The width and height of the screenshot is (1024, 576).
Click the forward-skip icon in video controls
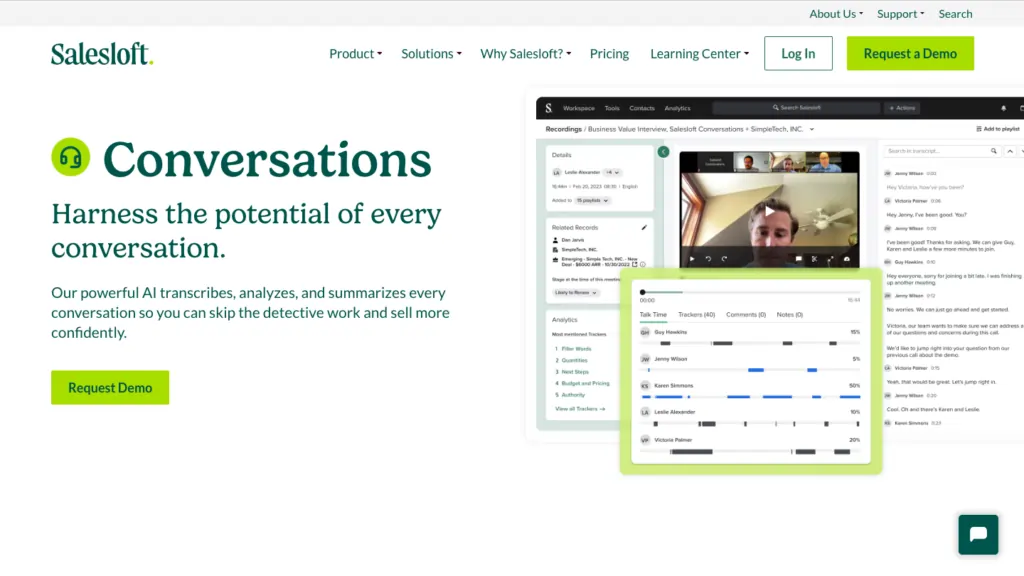point(724,259)
